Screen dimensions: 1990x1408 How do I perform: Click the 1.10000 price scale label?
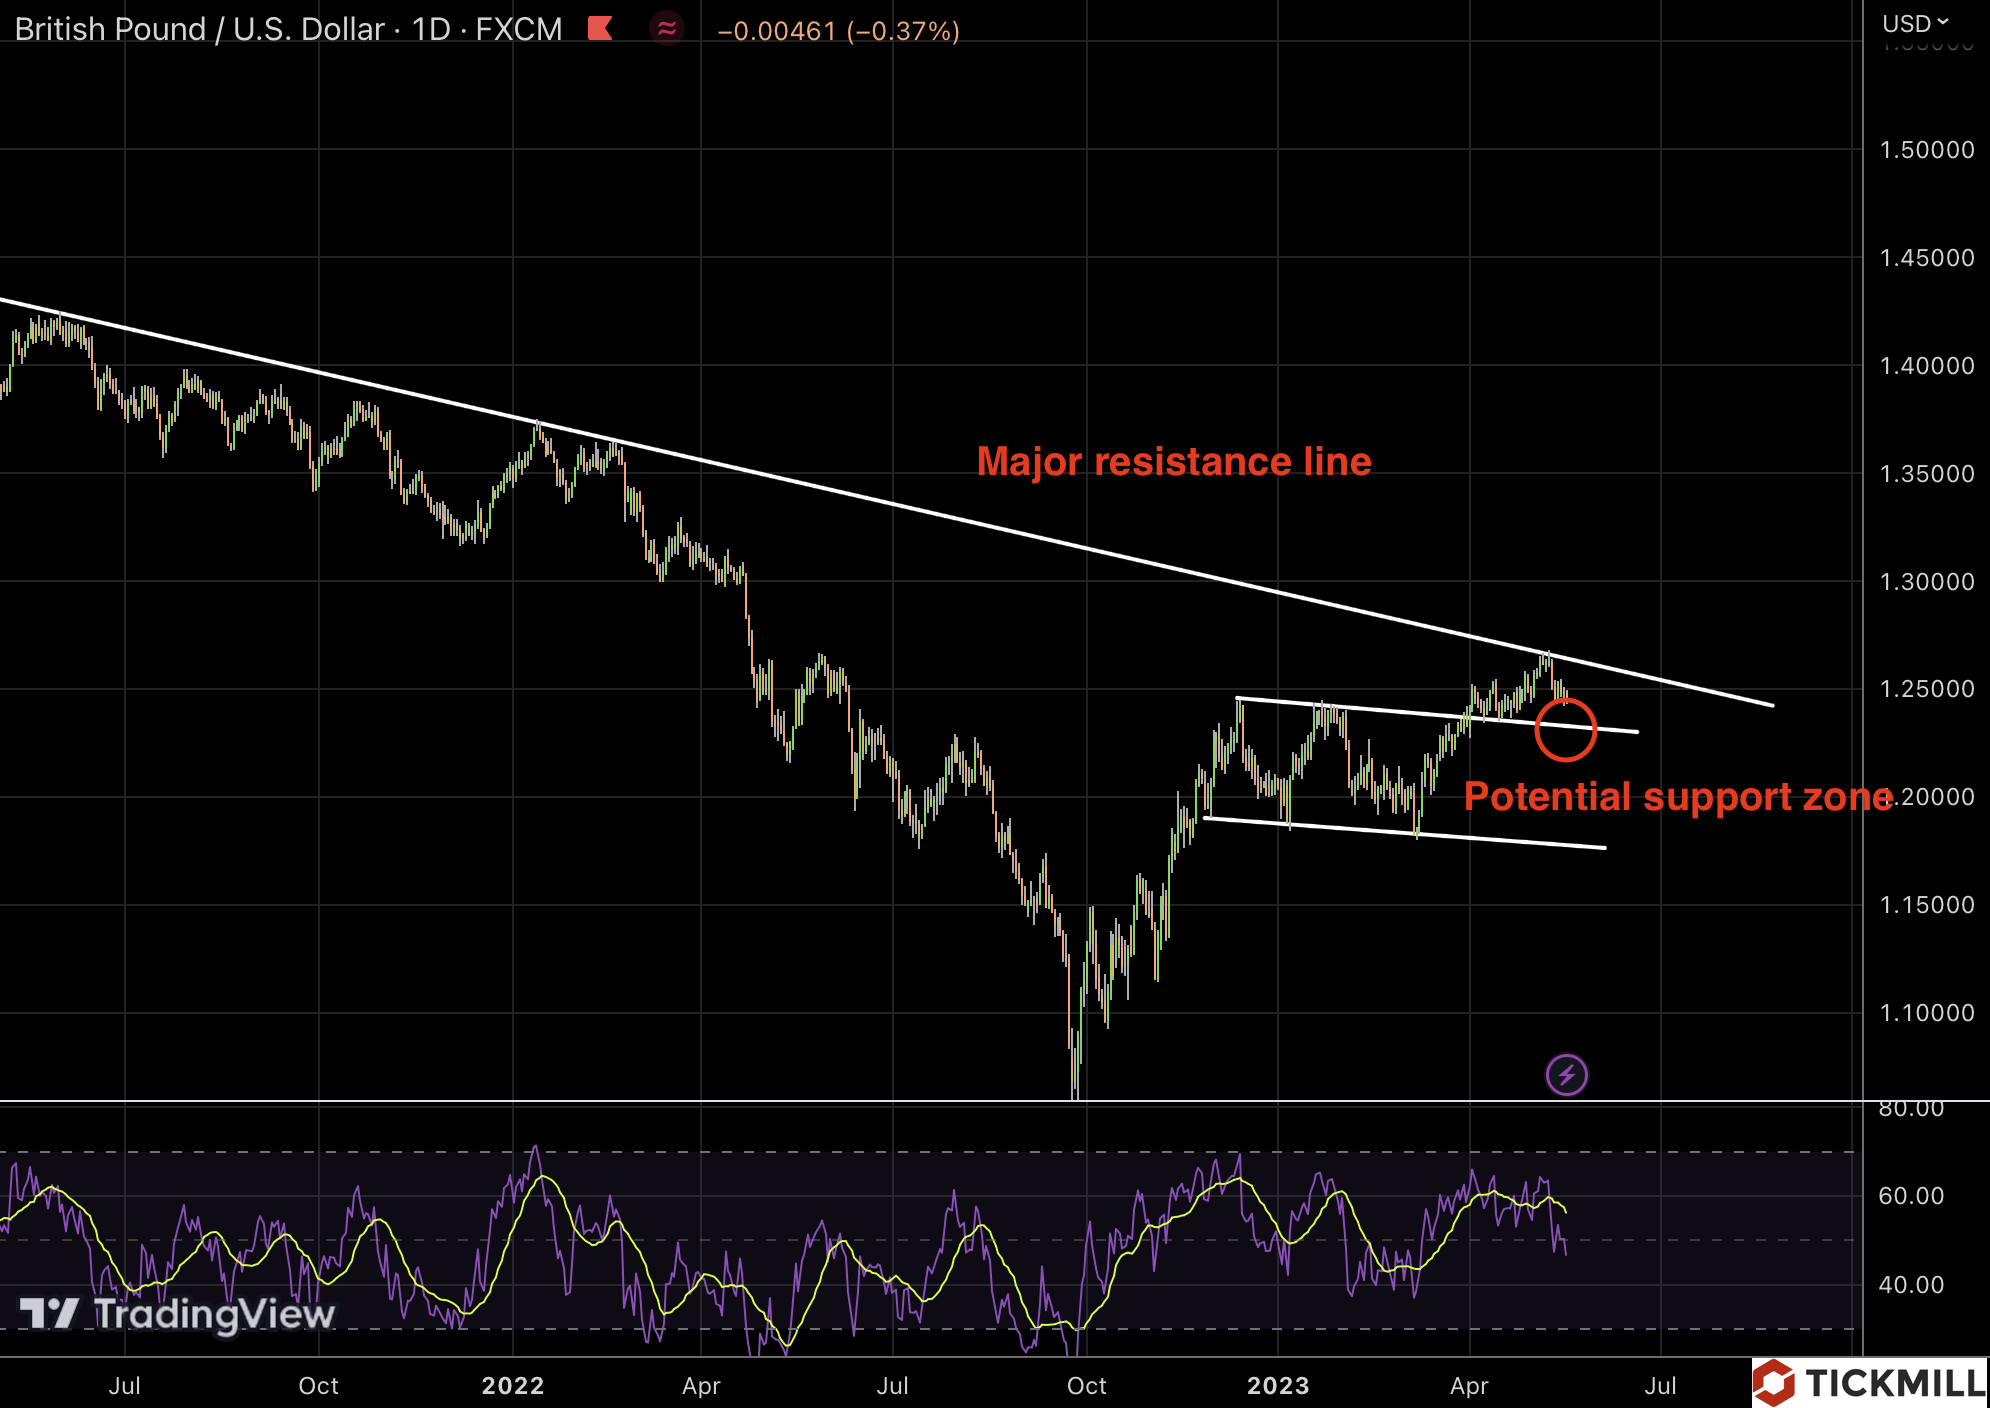coord(1927,1013)
